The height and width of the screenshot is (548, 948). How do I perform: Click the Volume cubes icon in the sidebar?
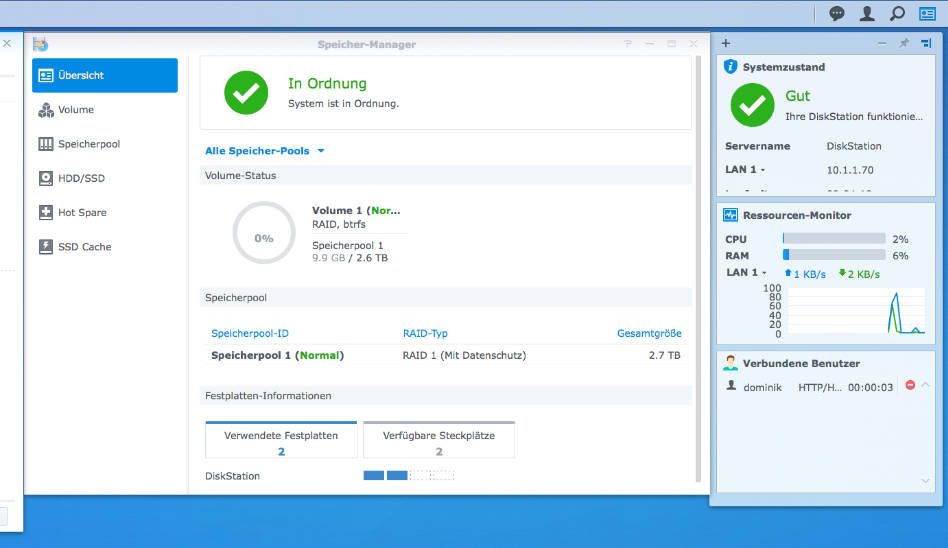[45, 110]
